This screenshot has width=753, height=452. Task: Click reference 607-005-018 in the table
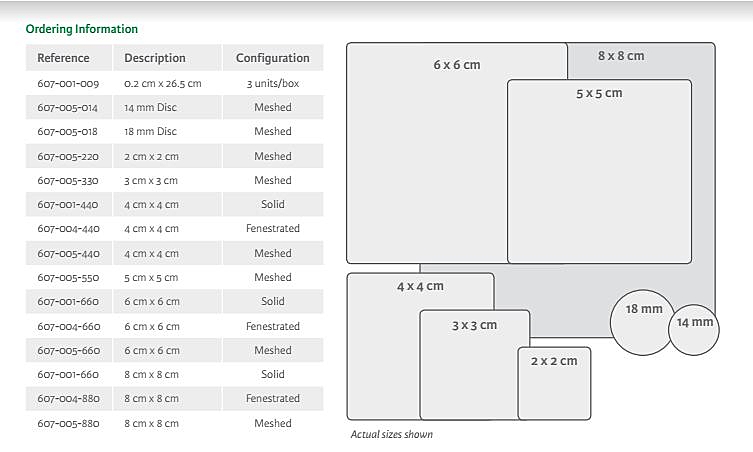[x=68, y=131]
